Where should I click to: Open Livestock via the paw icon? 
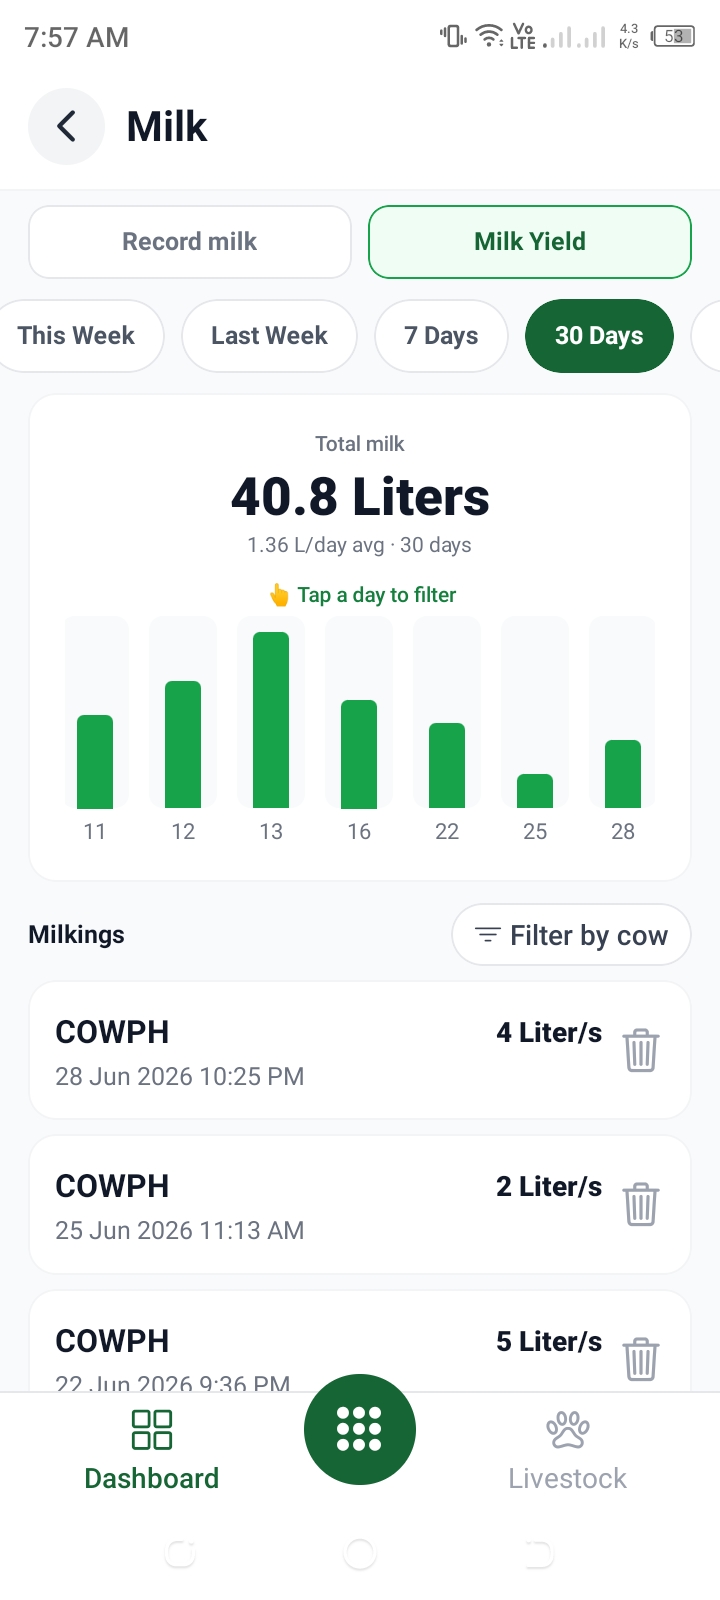pyautogui.click(x=568, y=1429)
